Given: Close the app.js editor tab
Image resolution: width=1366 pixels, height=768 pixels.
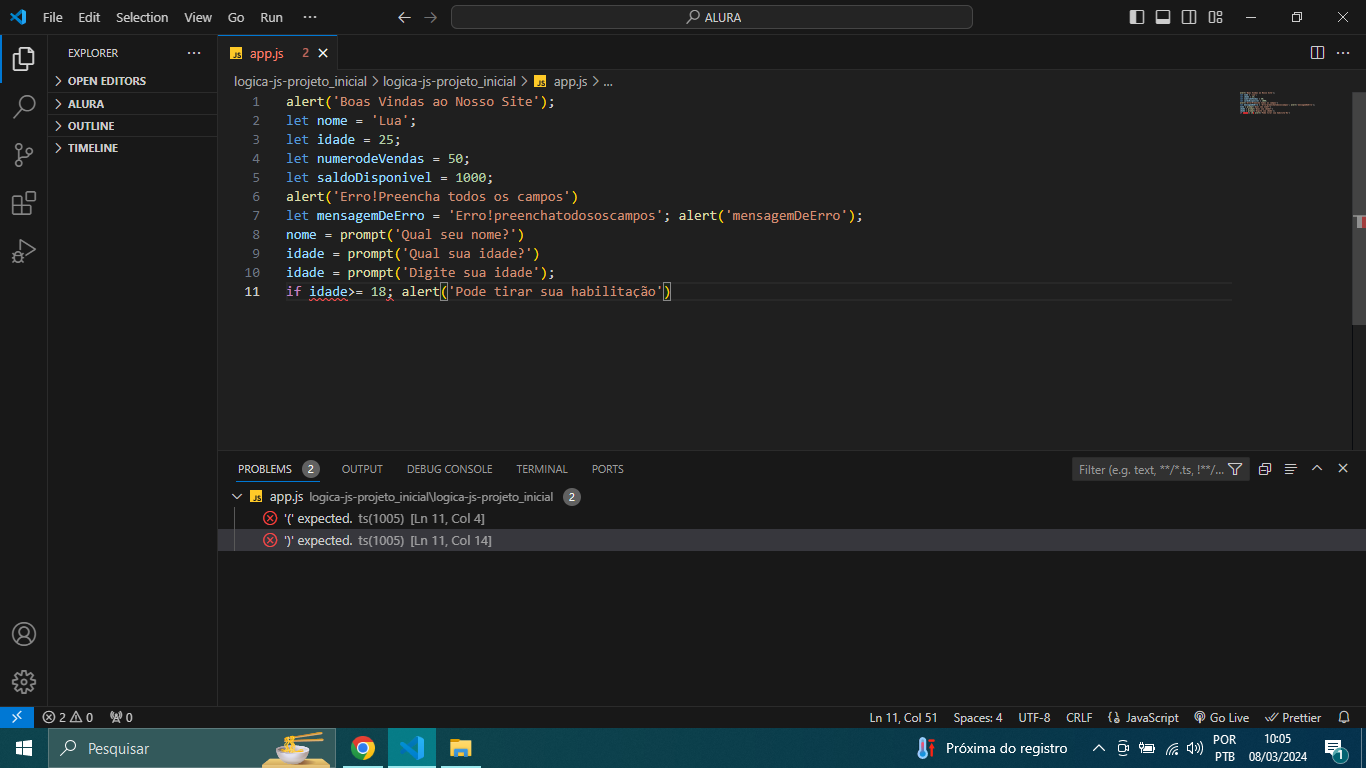Looking at the screenshot, I should [x=323, y=54].
